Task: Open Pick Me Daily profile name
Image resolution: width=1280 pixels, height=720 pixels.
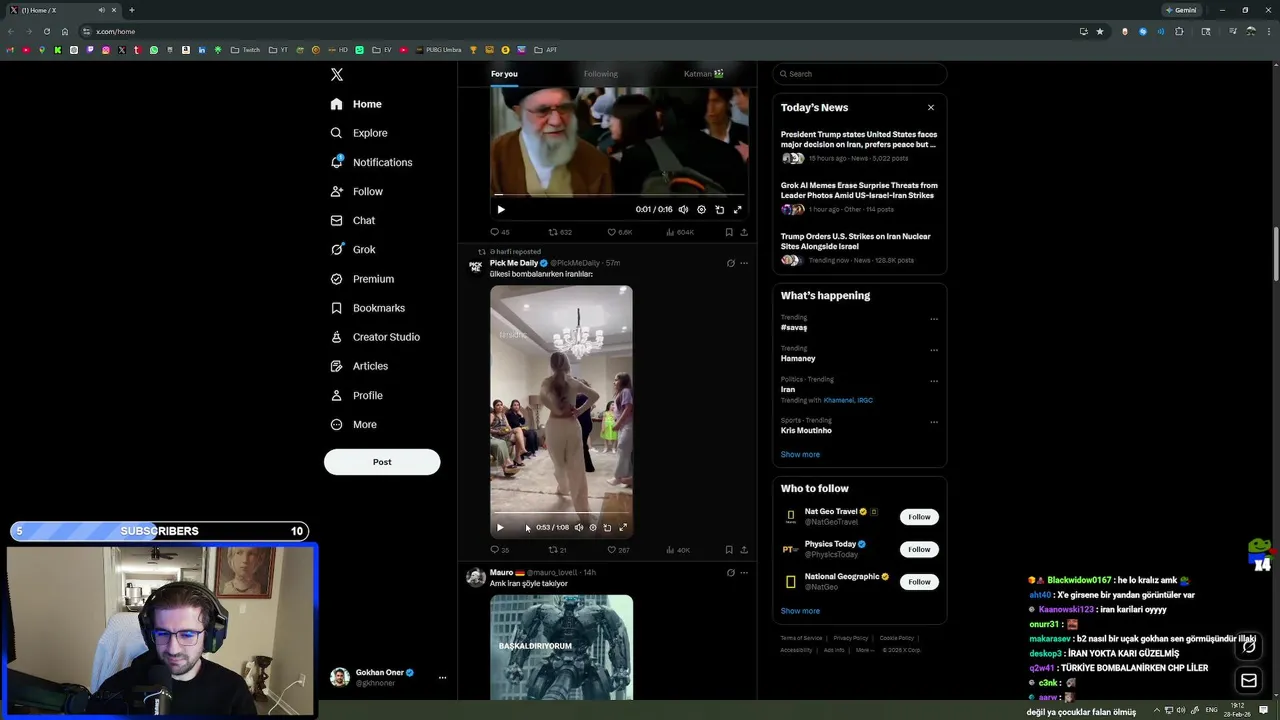Action: click(513, 263)
